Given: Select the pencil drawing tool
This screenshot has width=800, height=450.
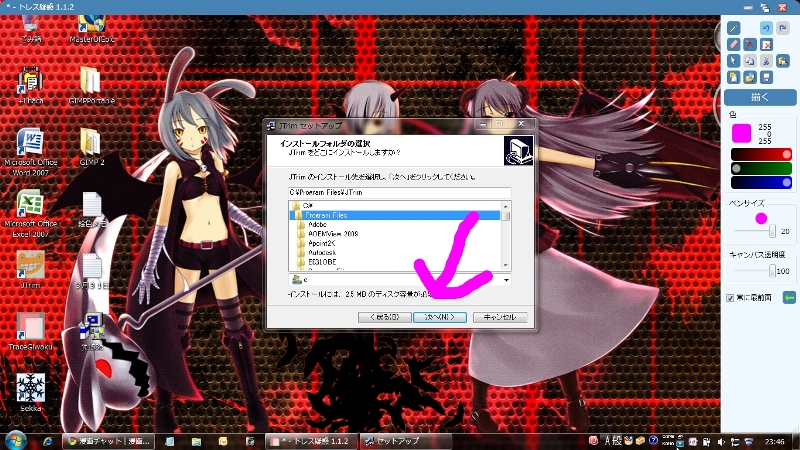Looking at the screenshot, I should point(733,28).
